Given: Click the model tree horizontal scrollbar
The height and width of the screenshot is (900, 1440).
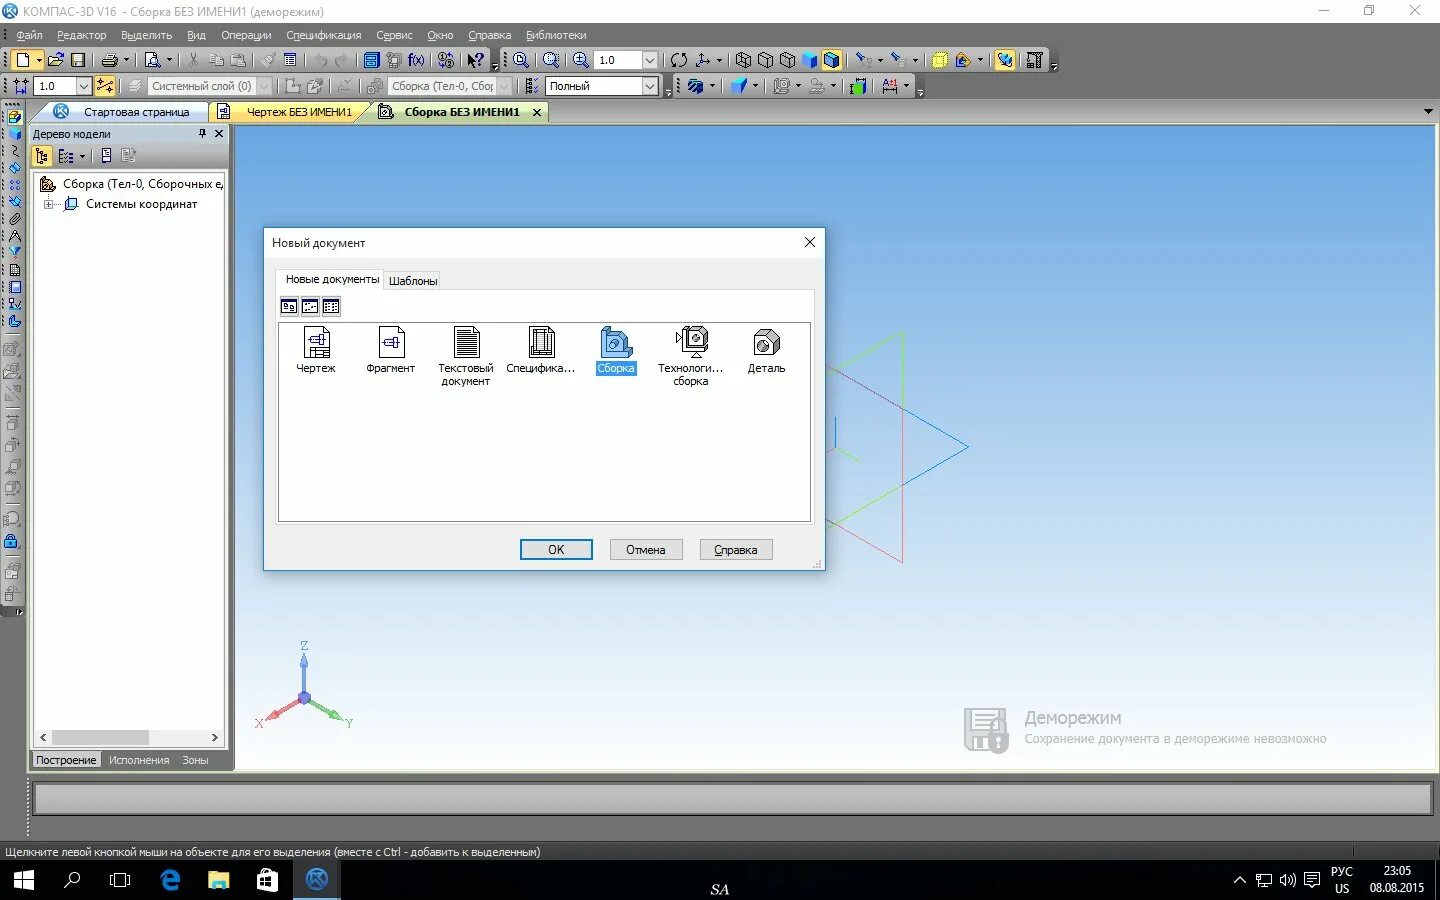Looking at the screenshot, I should click(x=128, y=738).
